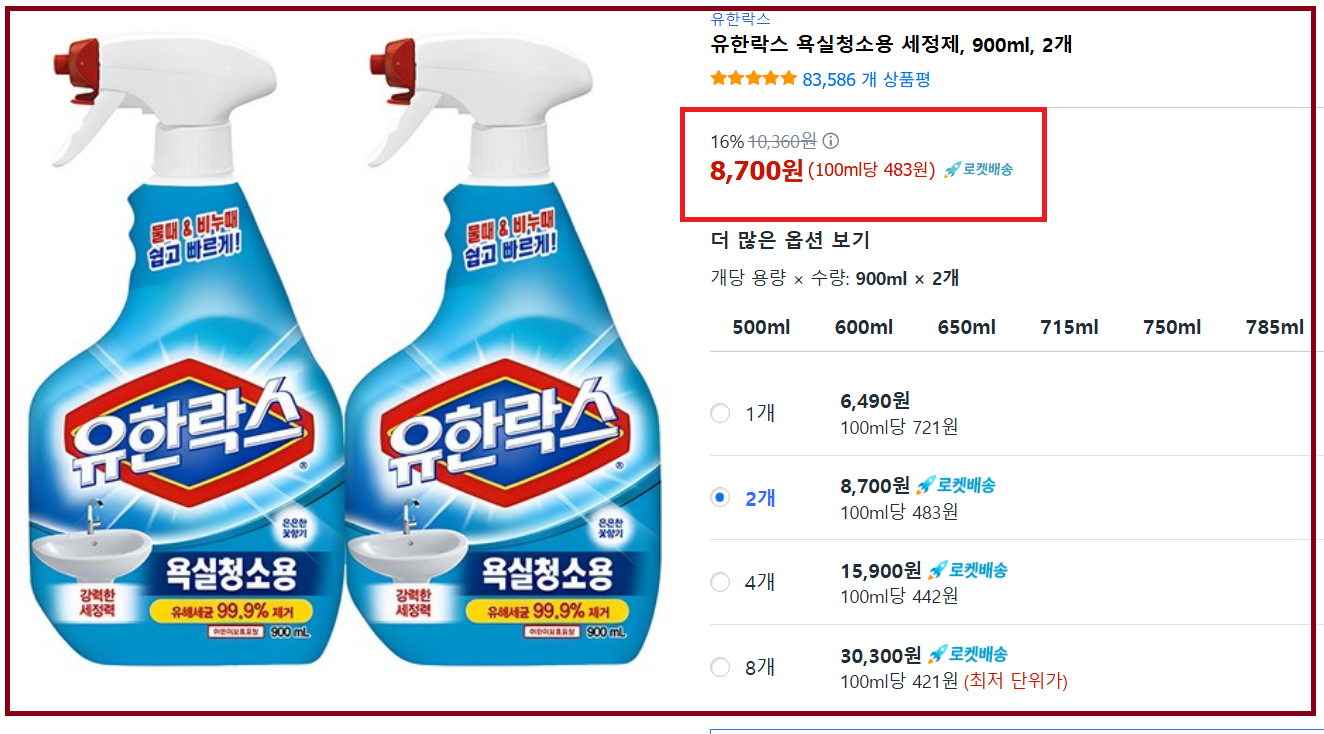Open the 785ml volume tab
Image resolution: width=1324 pixels, height=734 pixels.
[1275, 327]
